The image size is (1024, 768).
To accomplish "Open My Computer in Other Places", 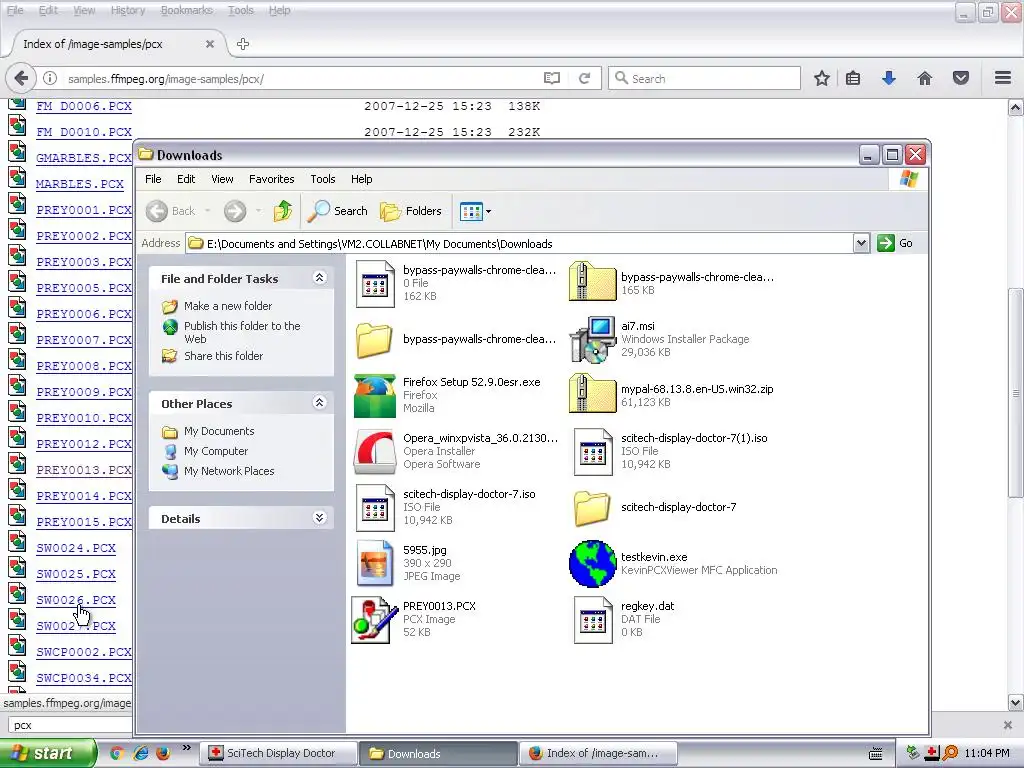I will 216,451.
